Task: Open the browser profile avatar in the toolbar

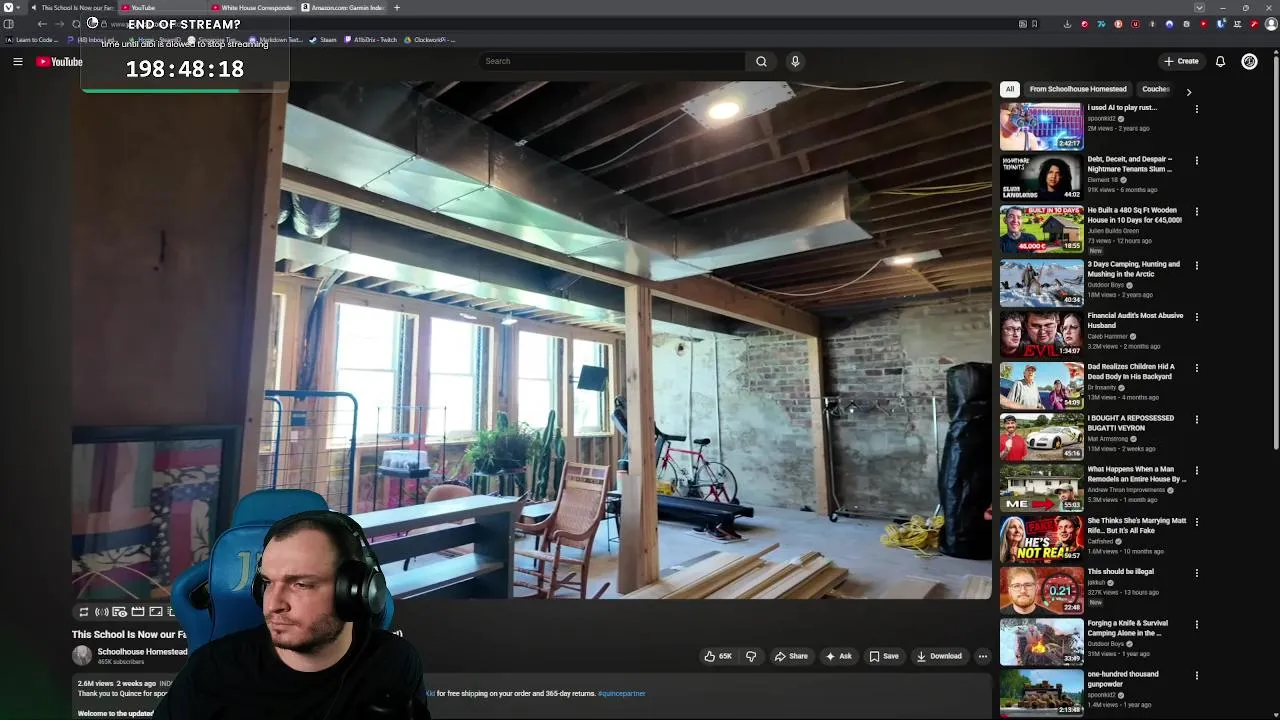Action: pyautogui.click(x=1271, y=24)
